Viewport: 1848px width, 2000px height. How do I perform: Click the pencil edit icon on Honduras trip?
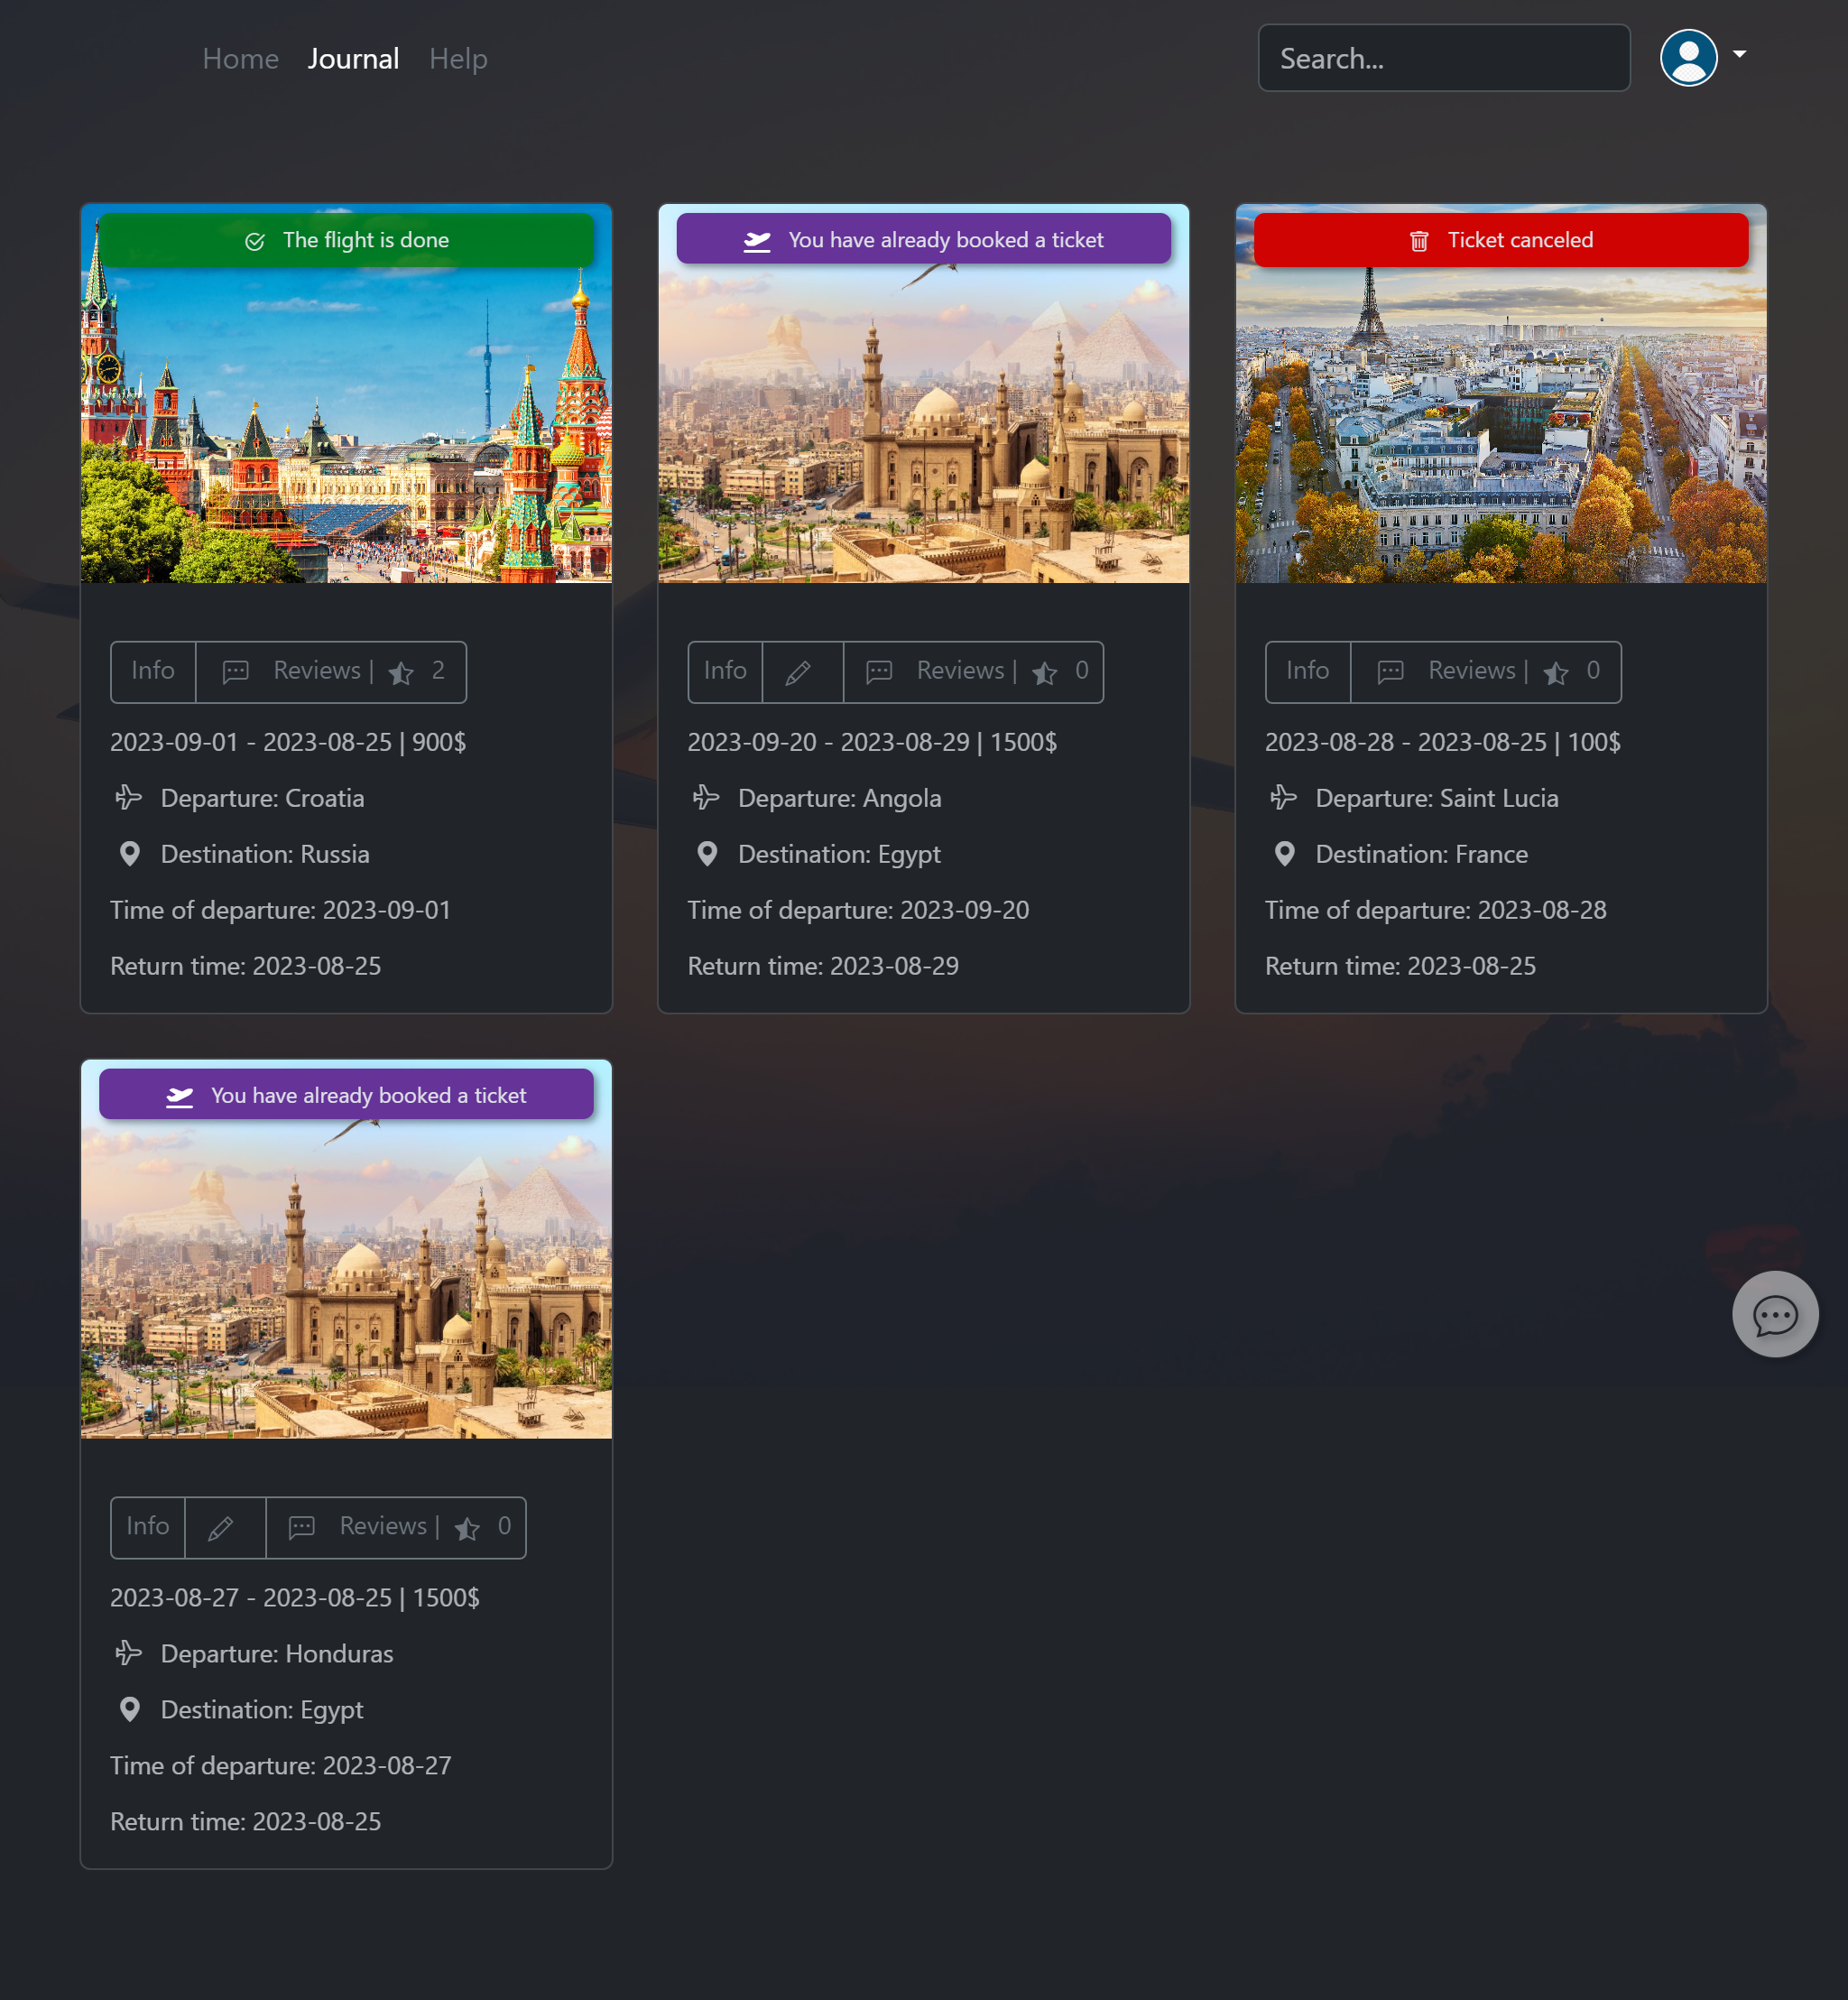(x=222, y=1527)
